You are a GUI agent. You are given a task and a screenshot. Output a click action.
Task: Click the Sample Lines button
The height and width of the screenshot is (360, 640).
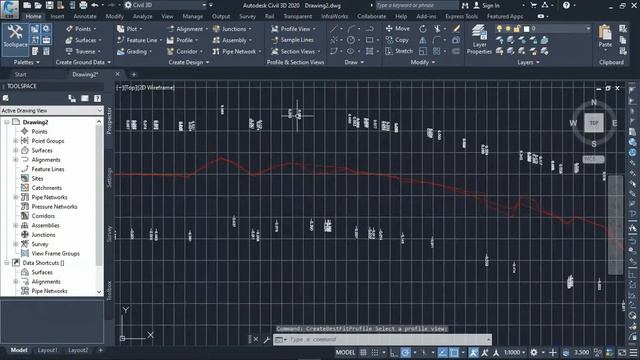[293, 40]
